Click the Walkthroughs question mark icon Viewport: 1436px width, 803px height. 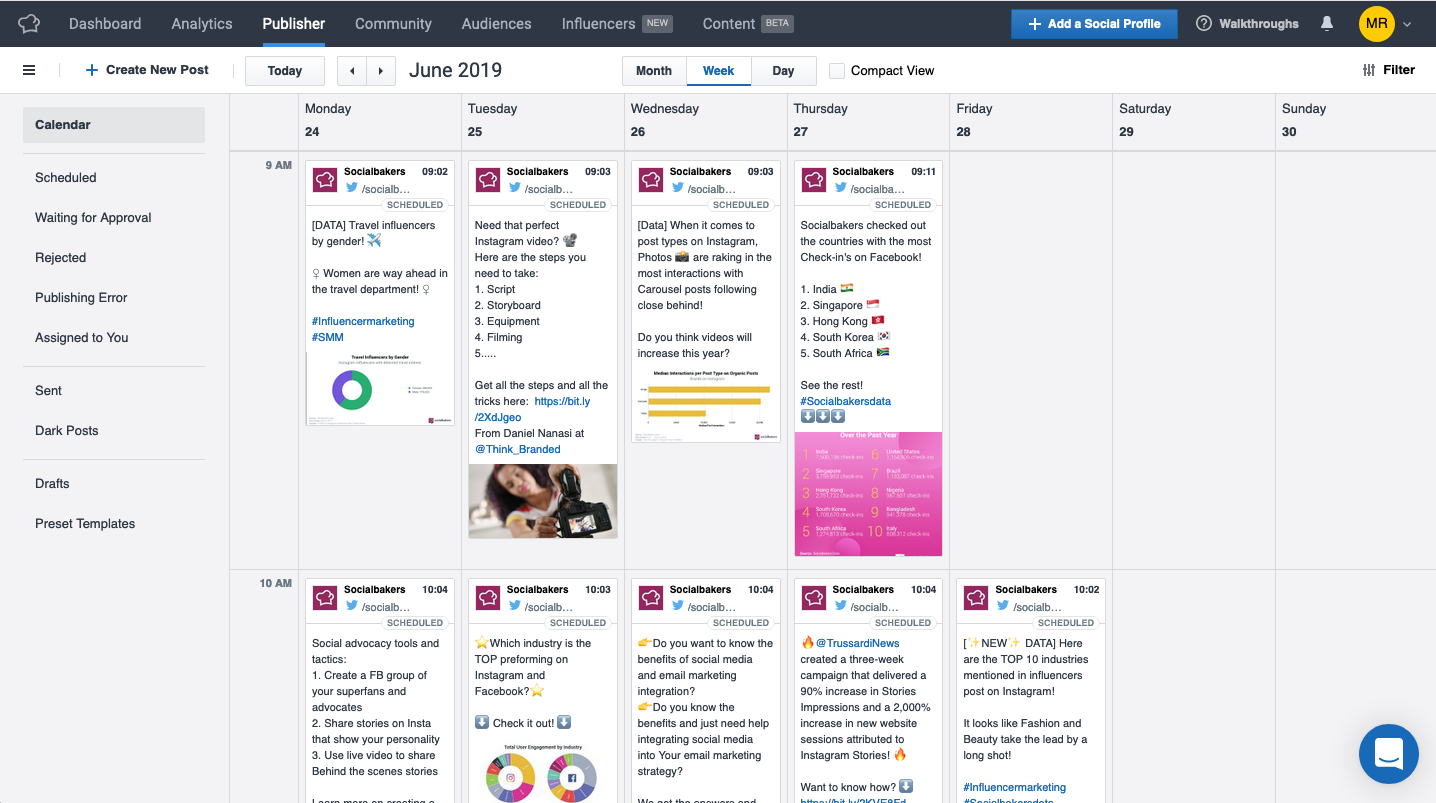pyautogui.click(x=1204, y=23)
